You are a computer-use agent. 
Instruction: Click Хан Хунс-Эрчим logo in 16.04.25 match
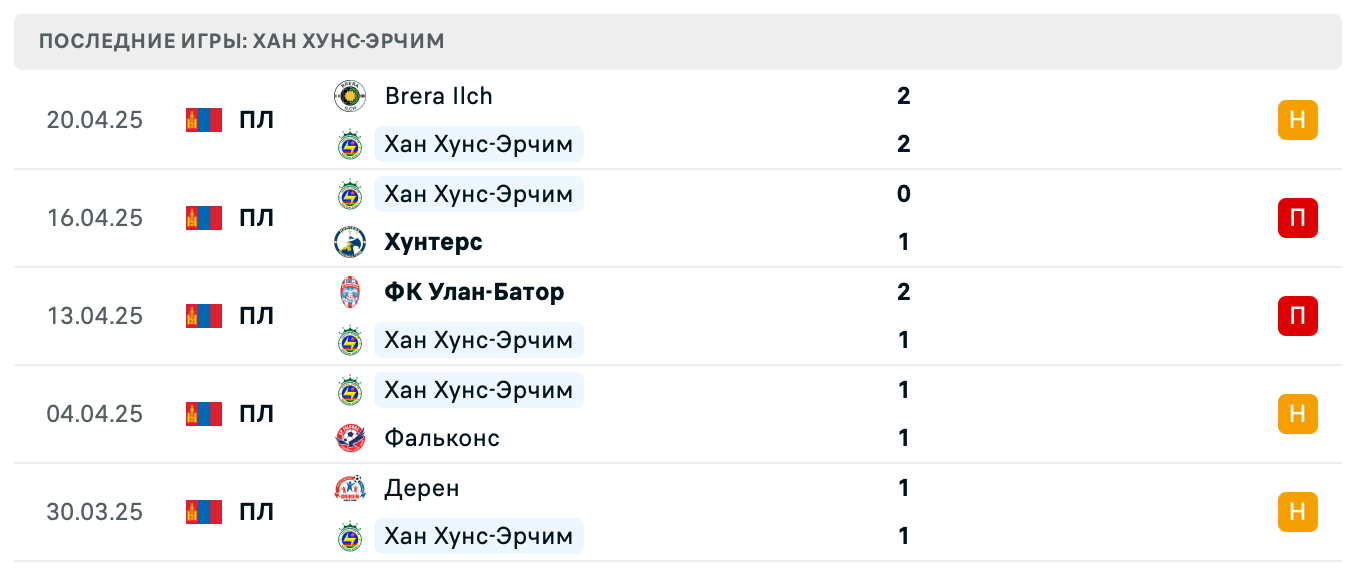click(x=350, y=194)
